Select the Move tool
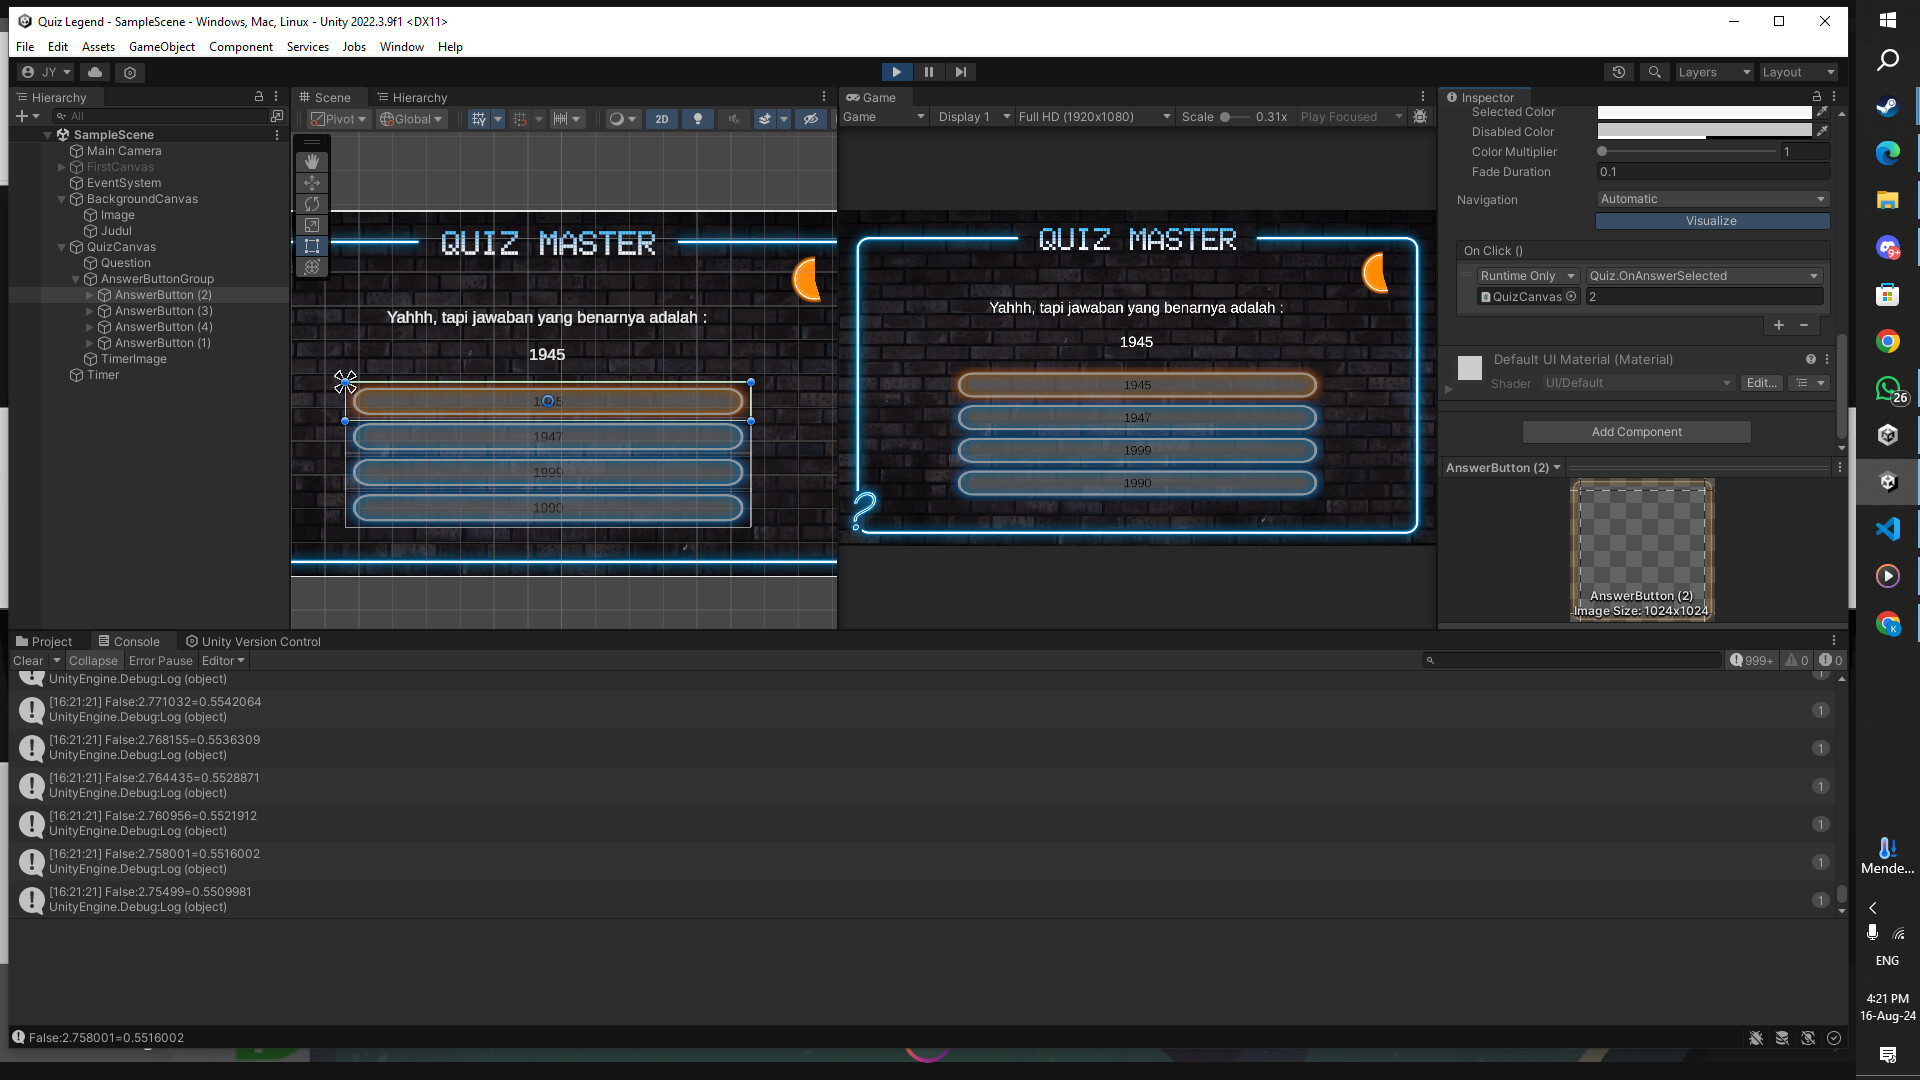The height and width of the screenshot is (1080, 1920). (x=311, y=183)
